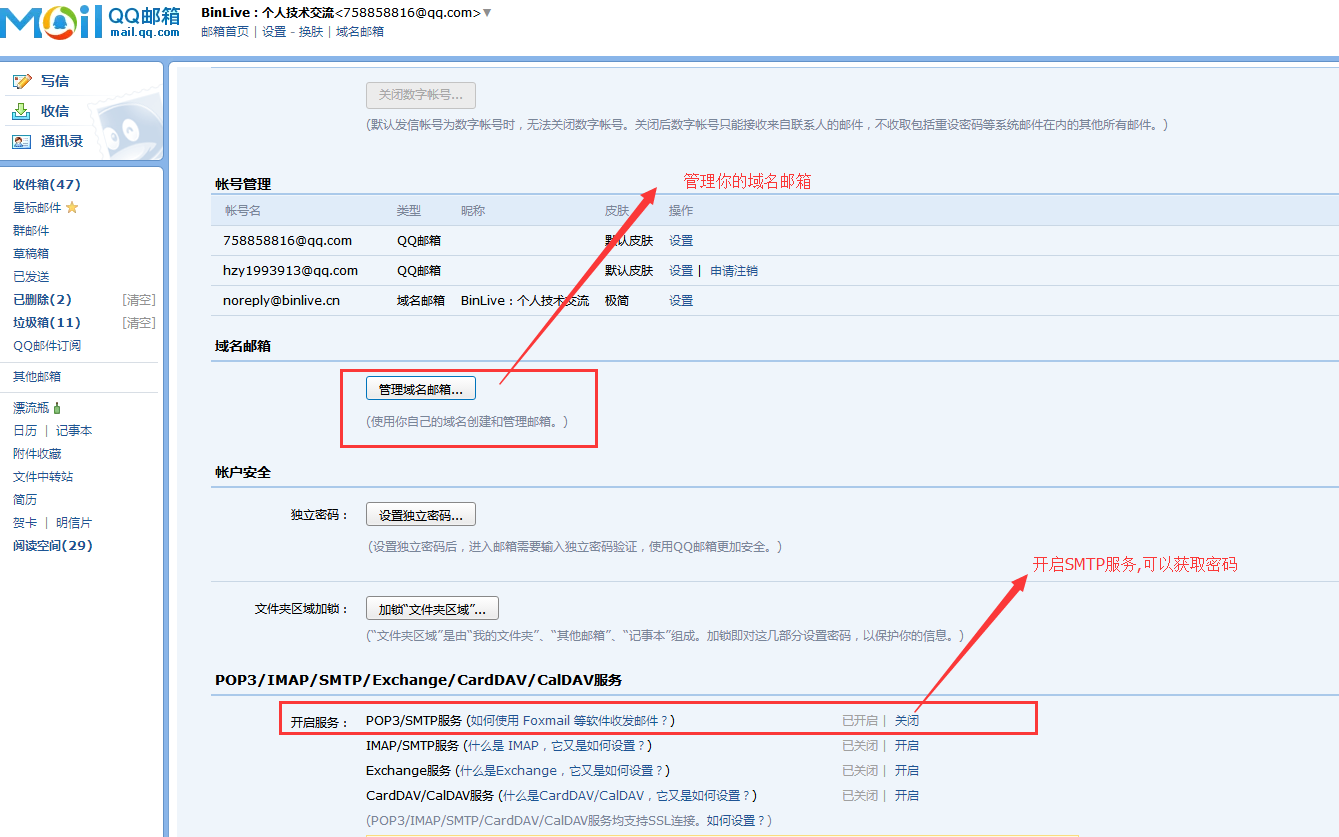This screenshot has height=837, width=1339.
Task: Open 如何使用 Foxmail 等软件收发邮件 help link
Action: coord(570,720)
